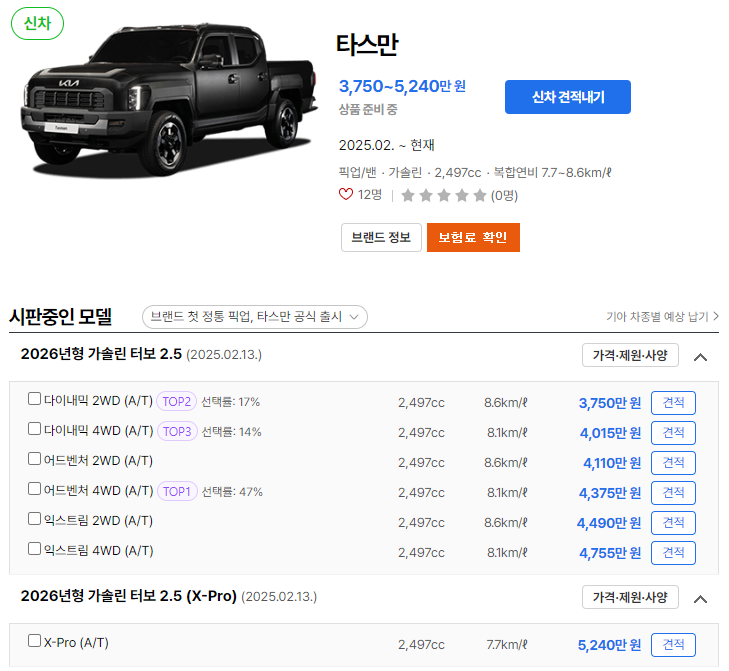Click the 상품 준비 중 status text
The width and height of the screenshot is (729, 671).
pos(368,110)
